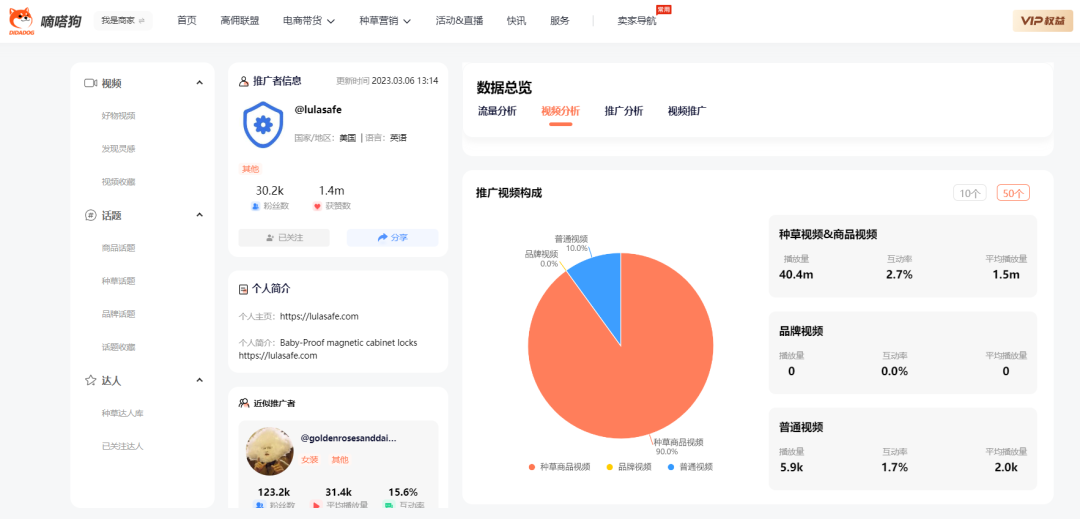Image resolution: width=1080 pixels, height=519 pixels.
Task: Switch to the 视频推广 tab
Action: pyautogui.click(x=687, y=111)
